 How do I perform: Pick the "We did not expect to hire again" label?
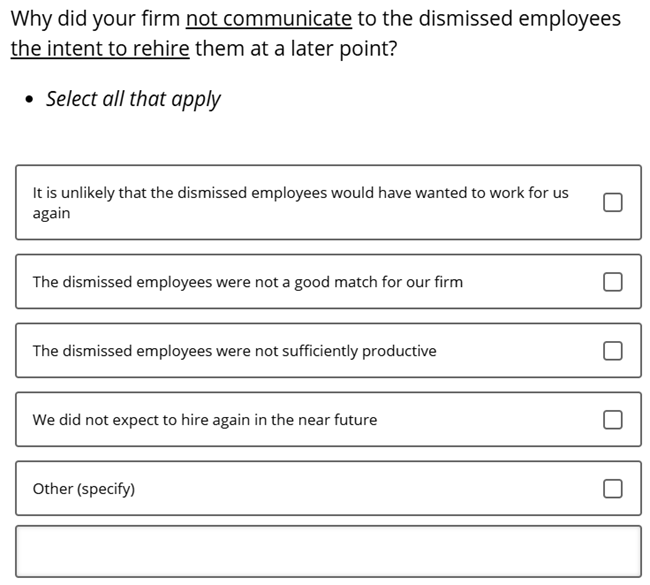coord(140,420)
